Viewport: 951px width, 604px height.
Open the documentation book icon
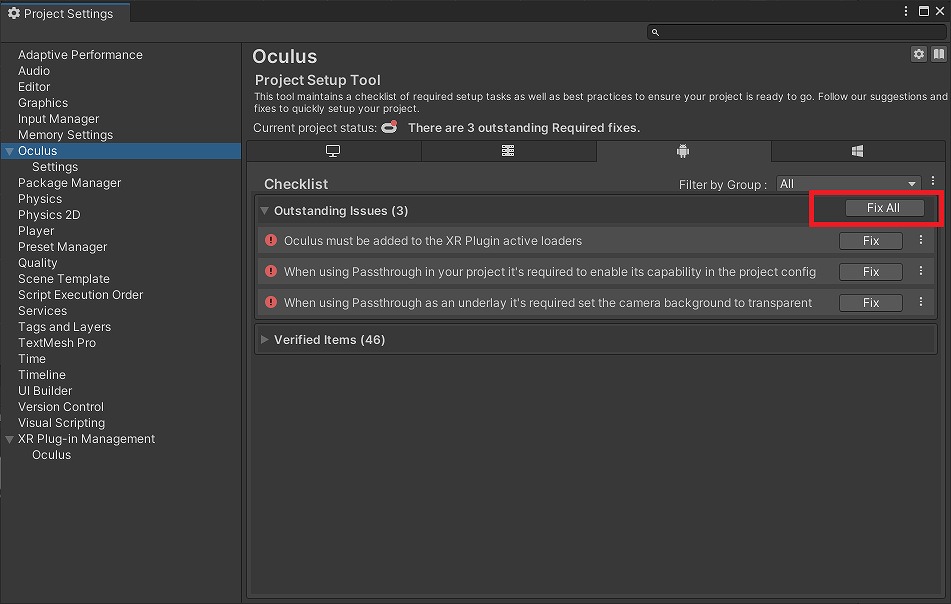click(x=938, y=54)
